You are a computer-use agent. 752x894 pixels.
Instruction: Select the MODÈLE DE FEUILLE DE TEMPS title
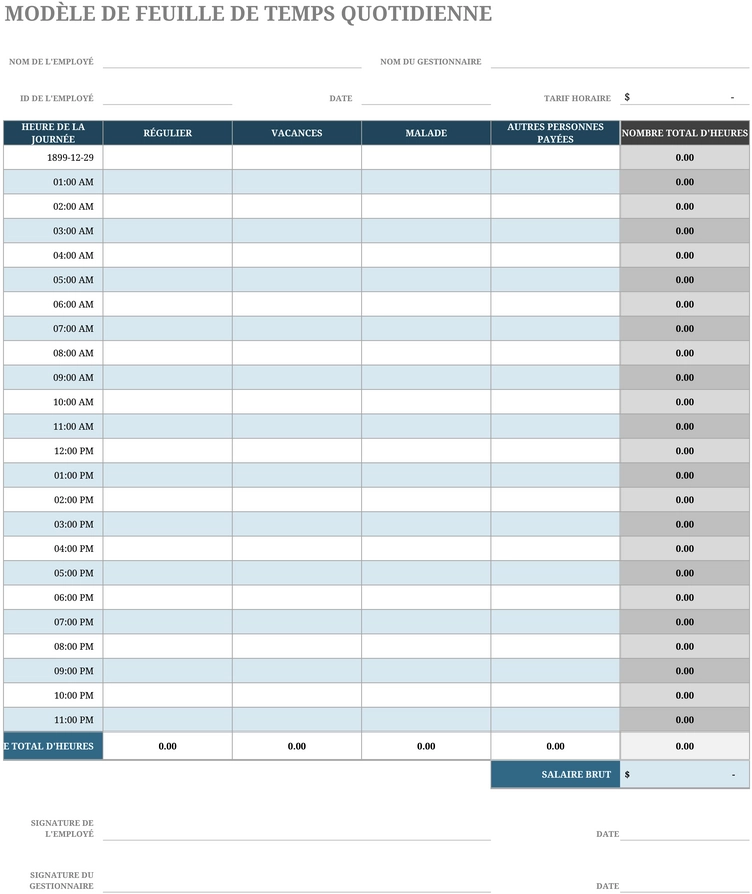coord(248,14)
